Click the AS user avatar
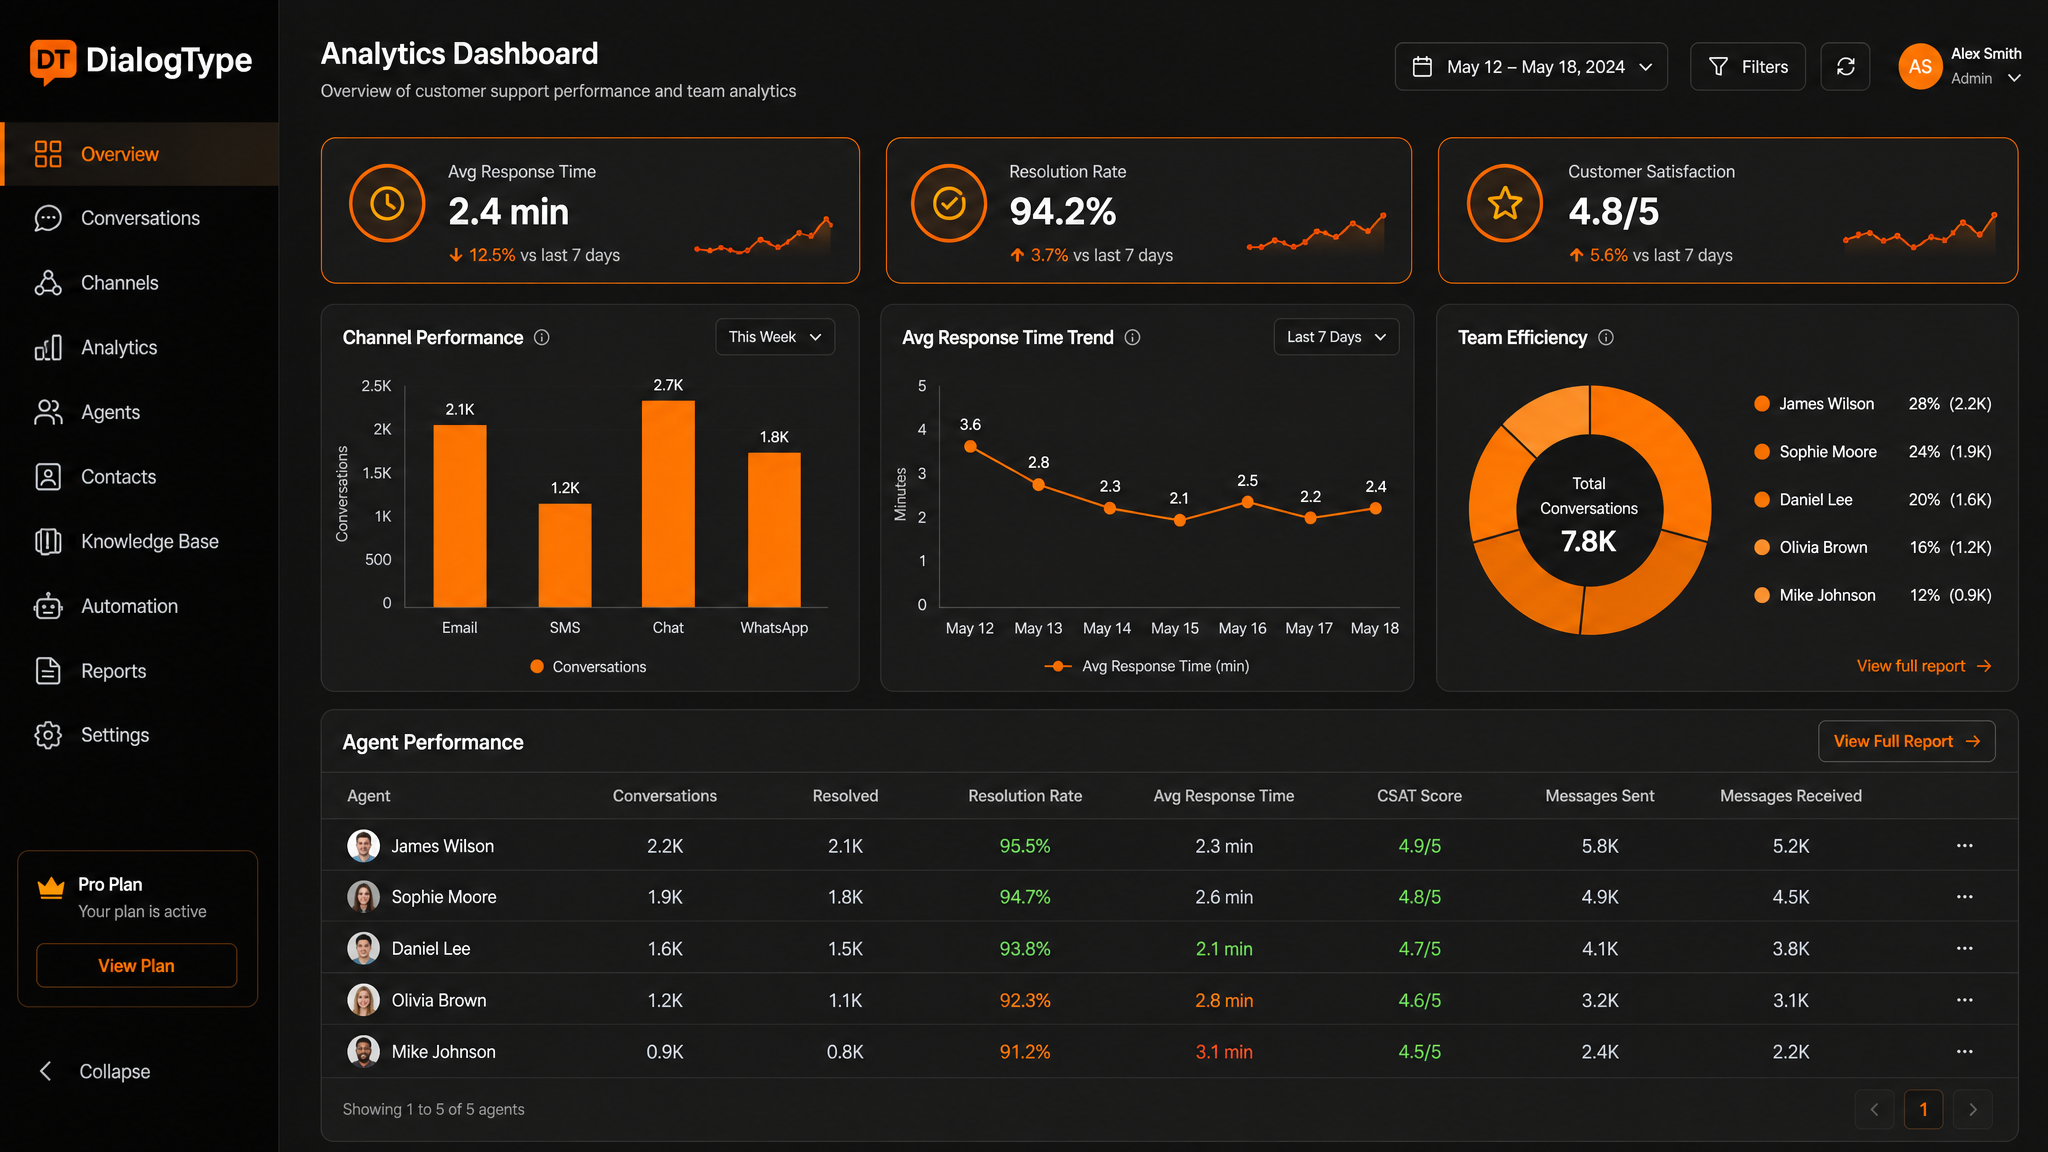The image size is (2048, 1152). (x=1920, y=67)
